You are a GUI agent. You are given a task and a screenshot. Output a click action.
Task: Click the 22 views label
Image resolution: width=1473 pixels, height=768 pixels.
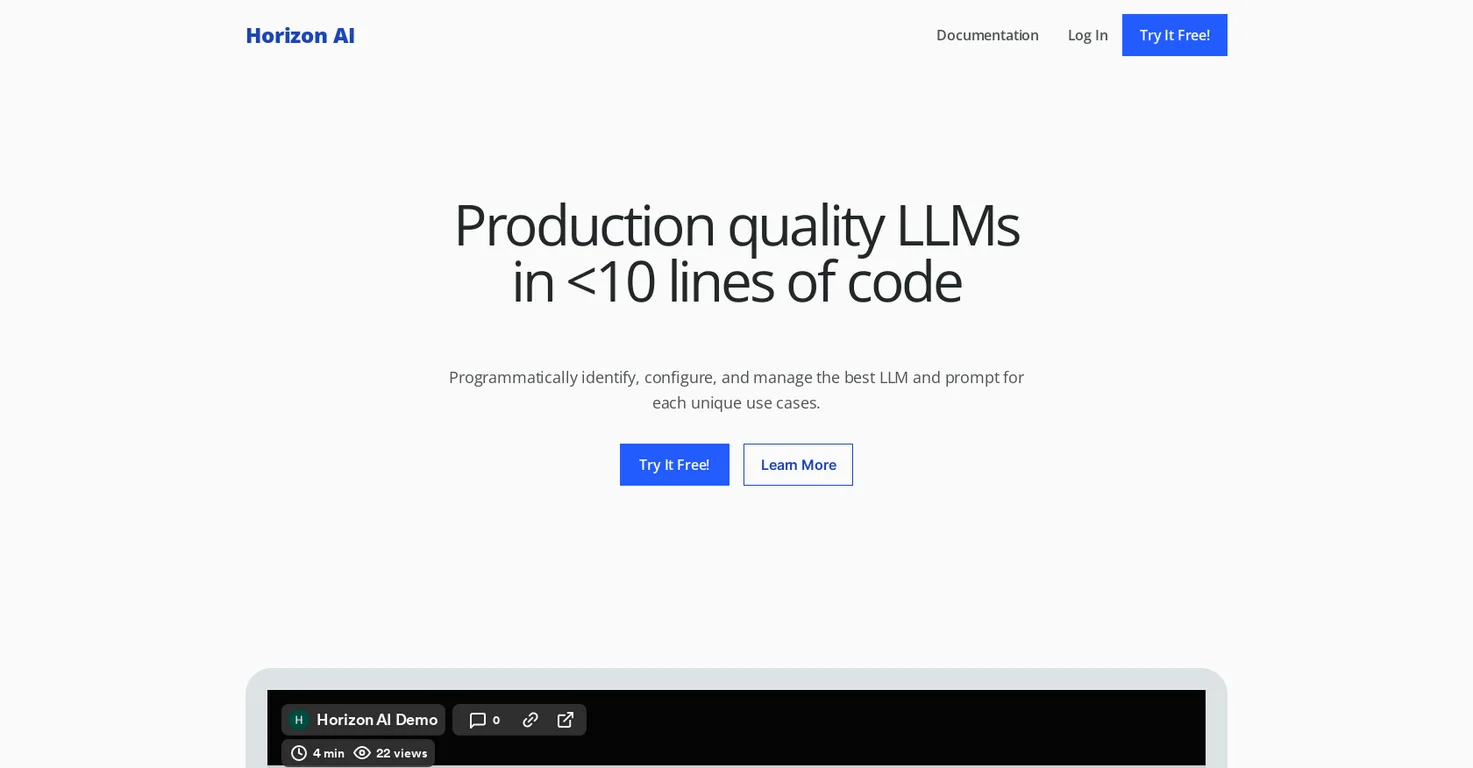(x=401, y=753)
